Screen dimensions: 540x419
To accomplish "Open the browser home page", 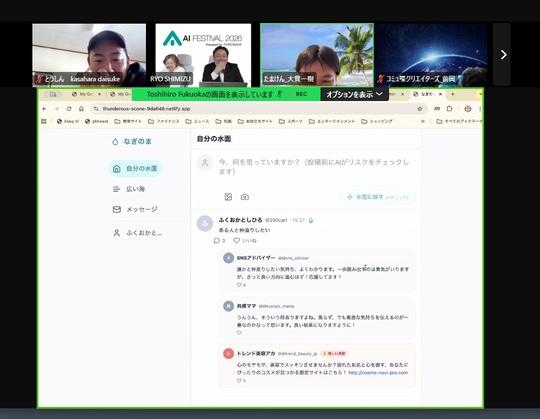I will (x=81, y=109).
